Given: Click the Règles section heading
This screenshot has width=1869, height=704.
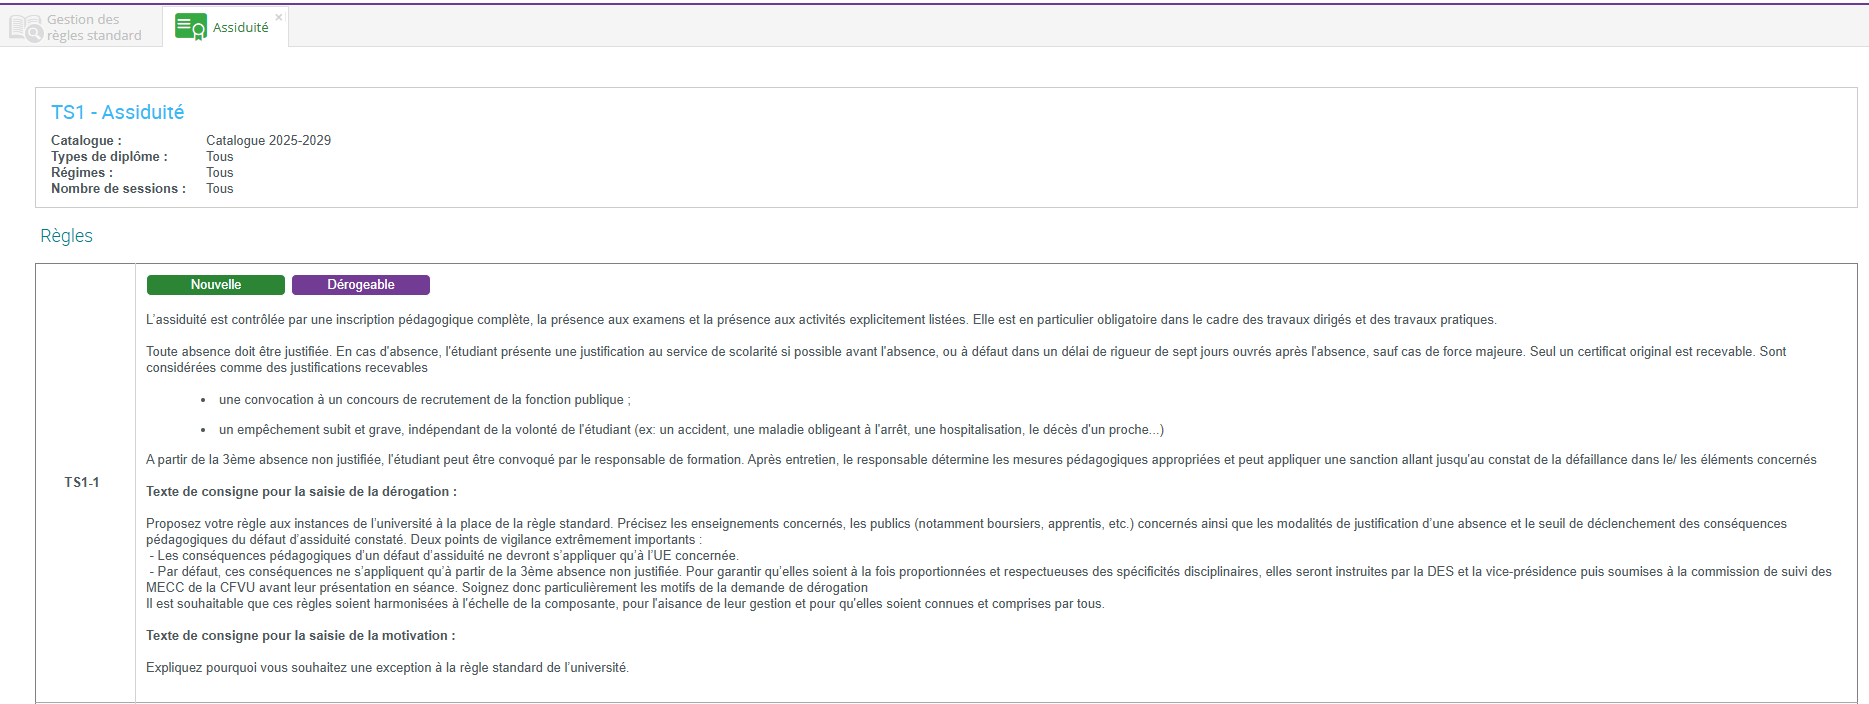Looking at the screenshot, I should [x=66, y=236].
